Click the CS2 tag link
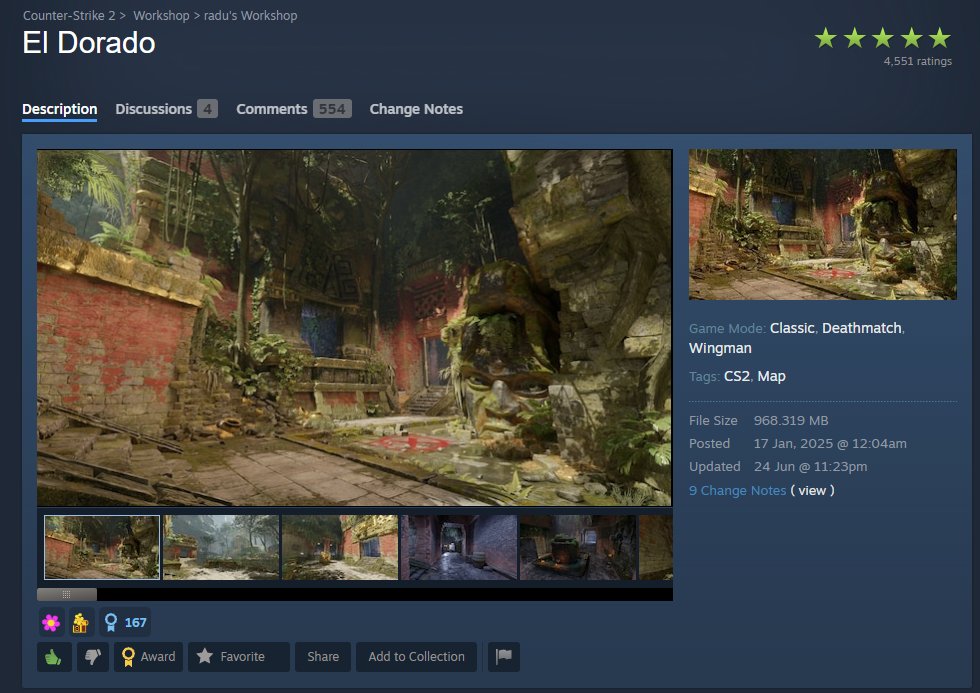The width and height of the screenshot is (980, 693). [x=736, y=376]
